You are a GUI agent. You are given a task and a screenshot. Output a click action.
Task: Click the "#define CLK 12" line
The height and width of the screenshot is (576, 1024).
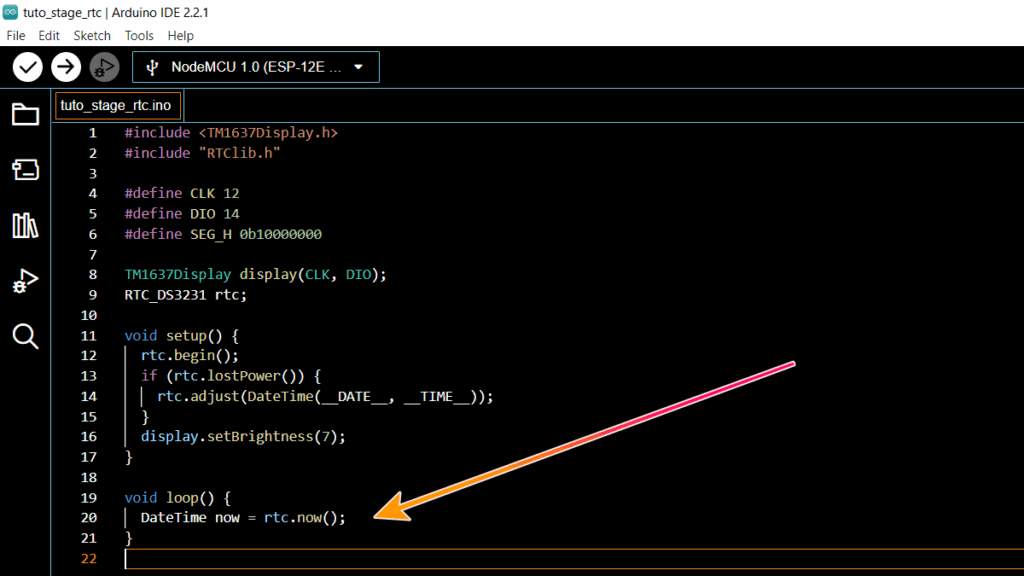click(x=182, y=193)
